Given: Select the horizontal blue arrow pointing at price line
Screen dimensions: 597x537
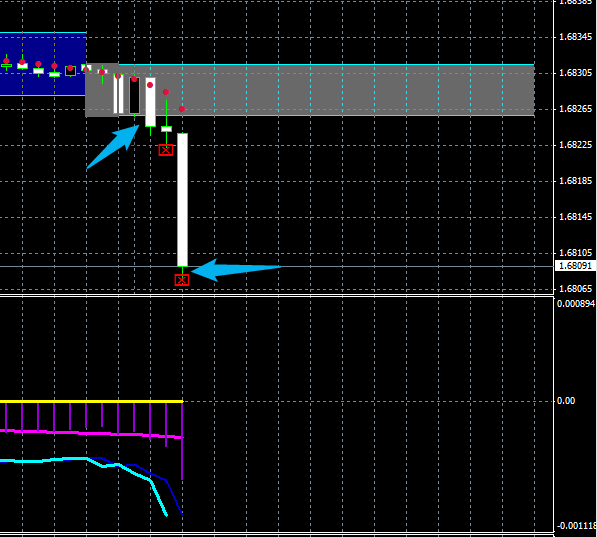Looking at the screenshot, I should tap(236, 270).
